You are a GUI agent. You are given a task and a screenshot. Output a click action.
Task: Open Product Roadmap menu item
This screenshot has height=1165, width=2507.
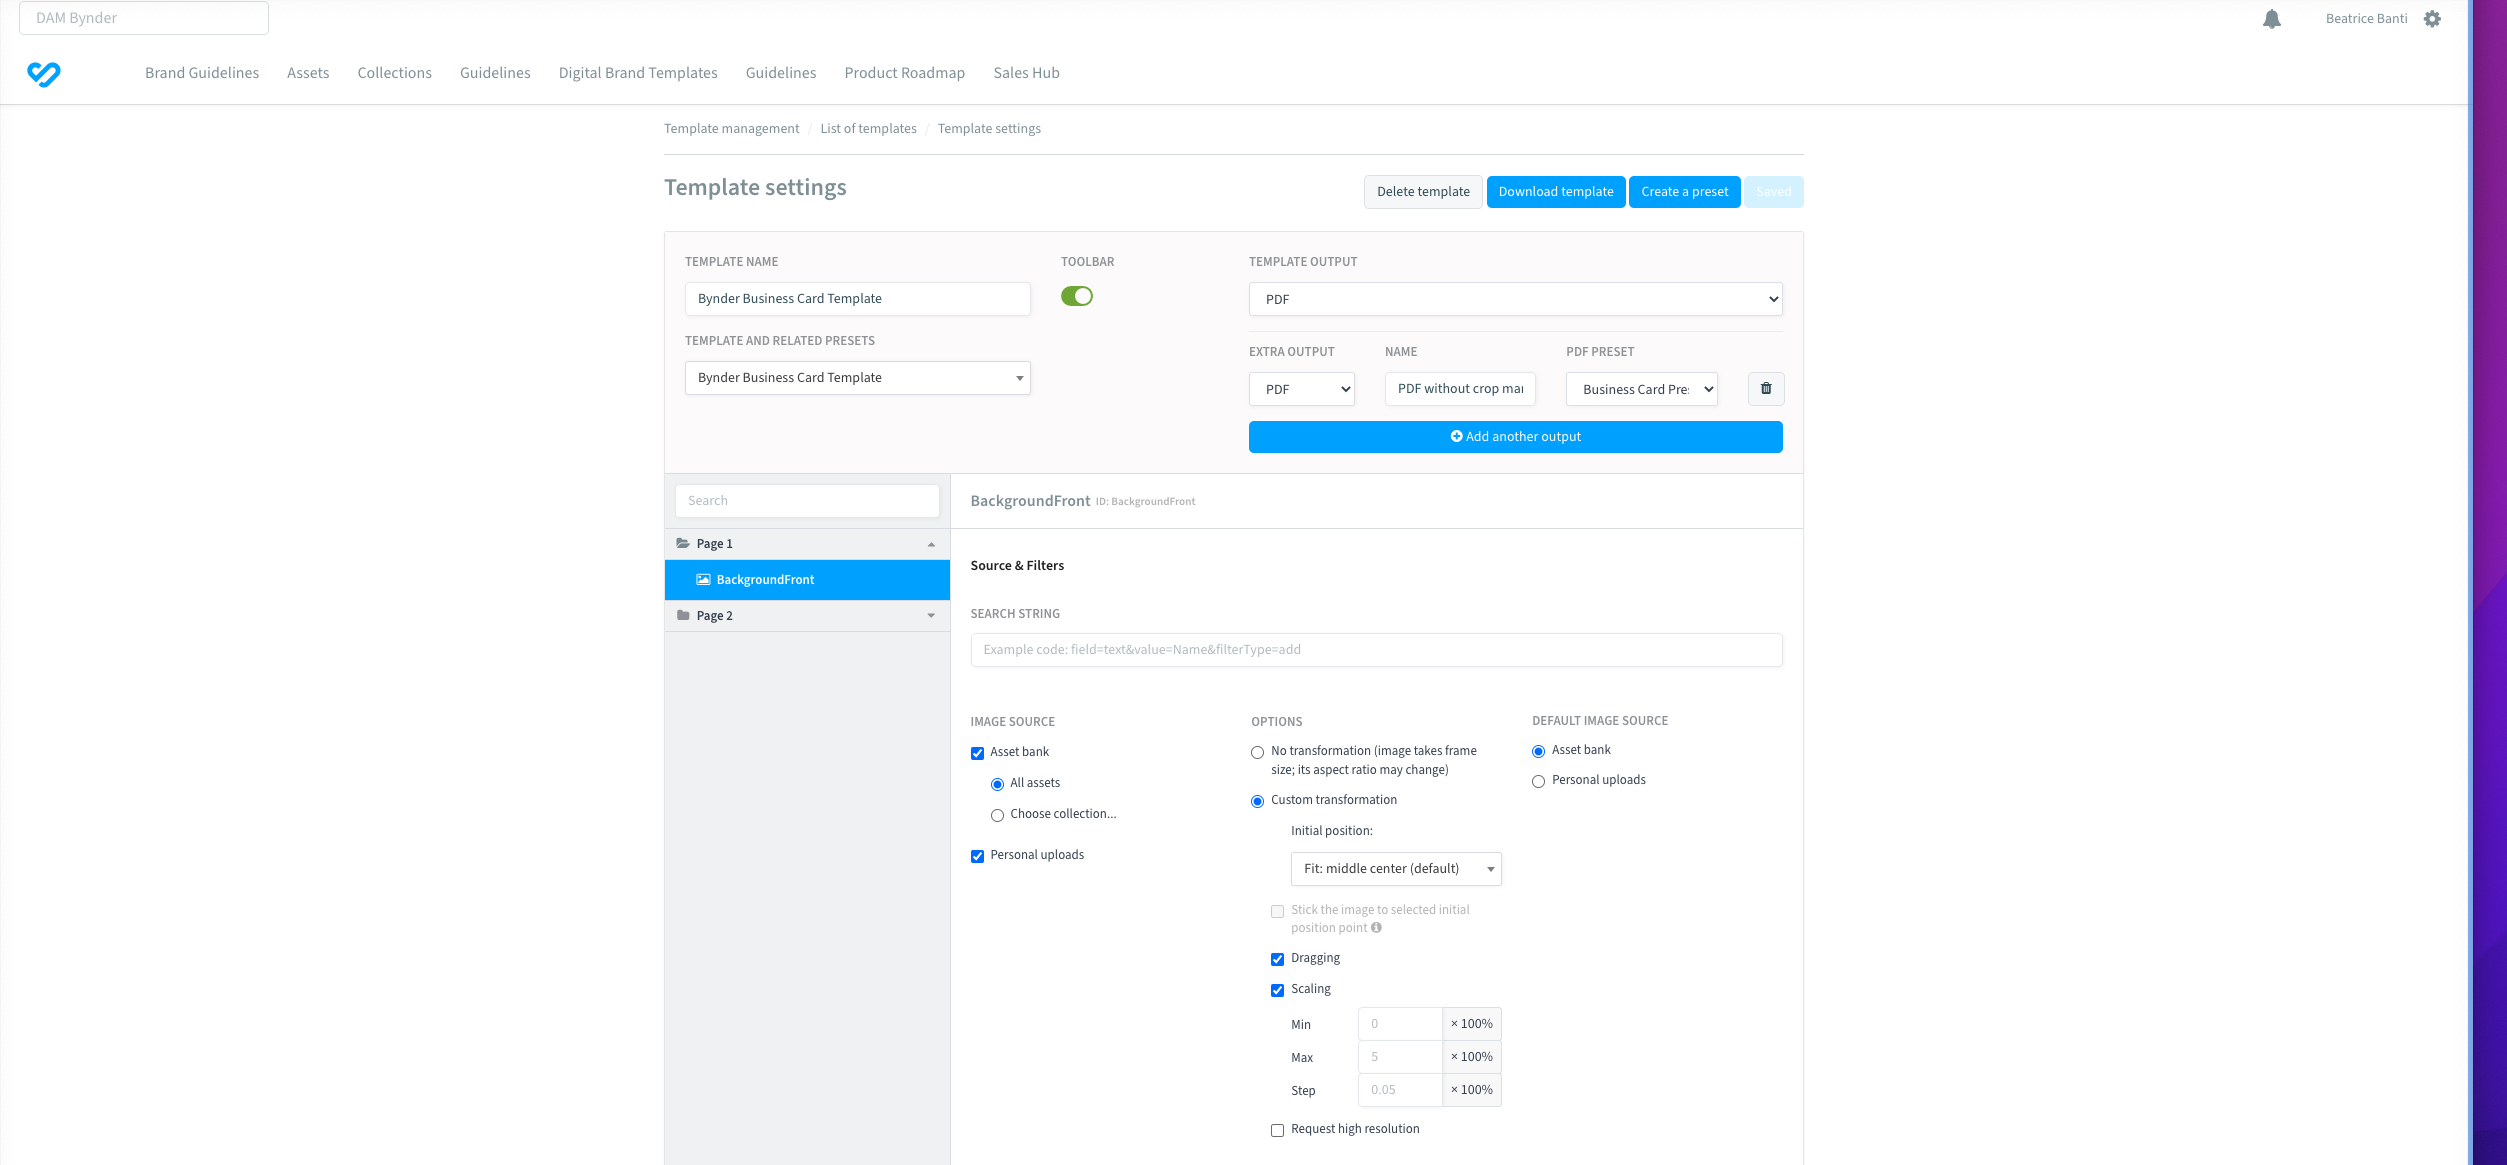tap(905, 73)
